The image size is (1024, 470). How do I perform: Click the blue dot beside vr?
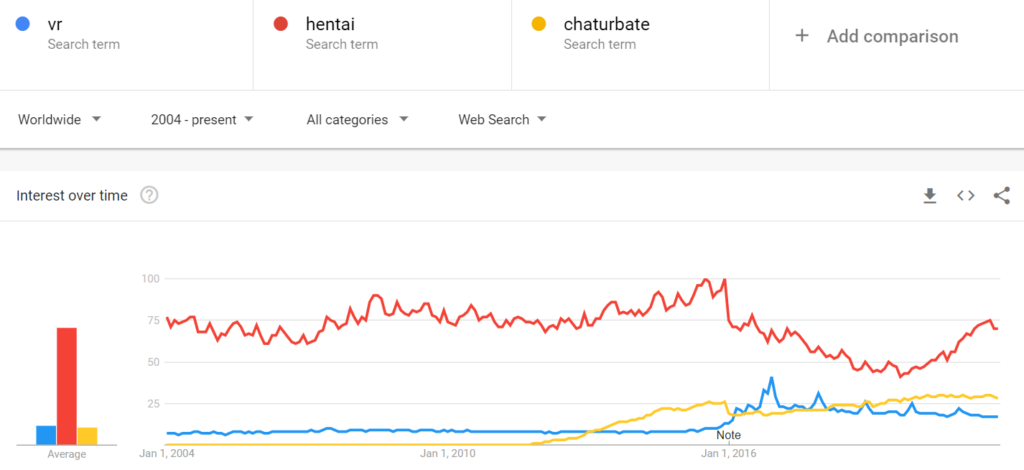pyautogui.click(x=23, y=25)
